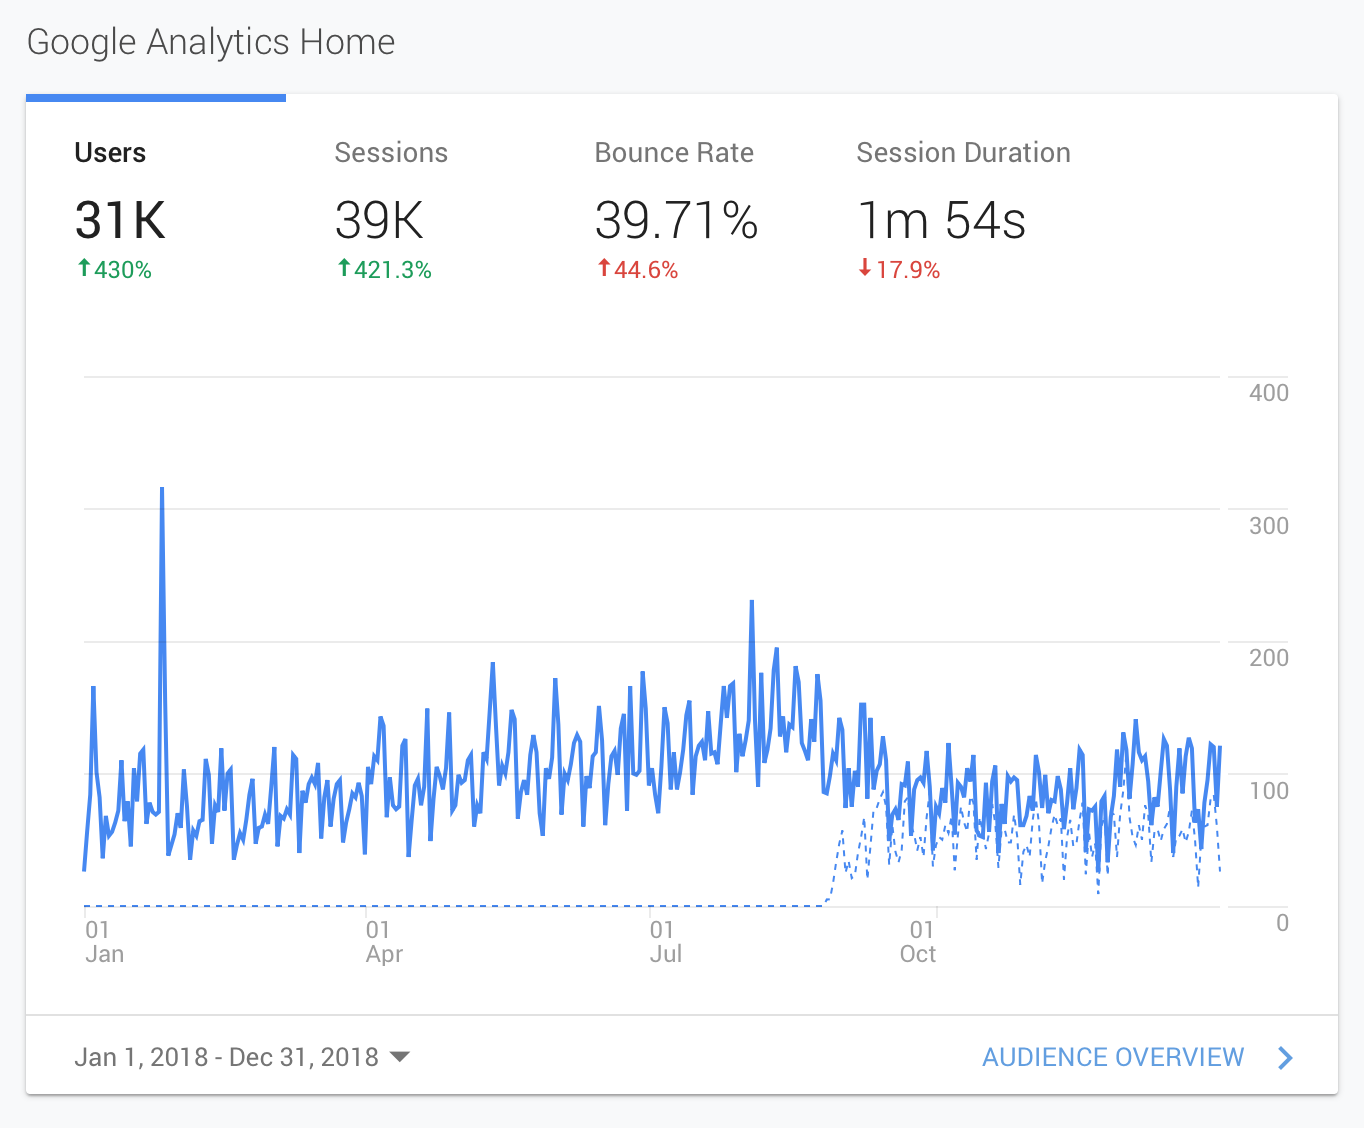Click the 100 y-axis label
The image size is (1364, 1128).
coord(1269,791)
